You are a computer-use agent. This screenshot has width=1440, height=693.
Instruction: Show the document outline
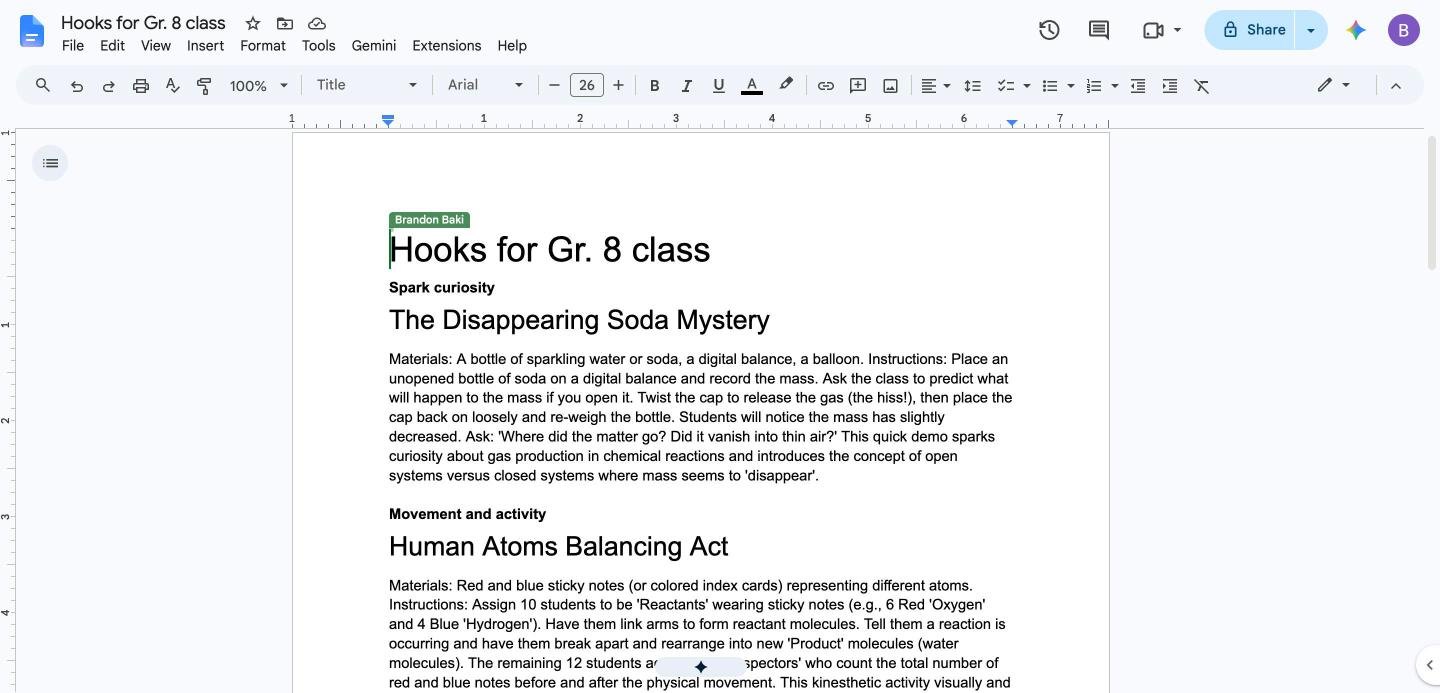click(x=50, y=163)
